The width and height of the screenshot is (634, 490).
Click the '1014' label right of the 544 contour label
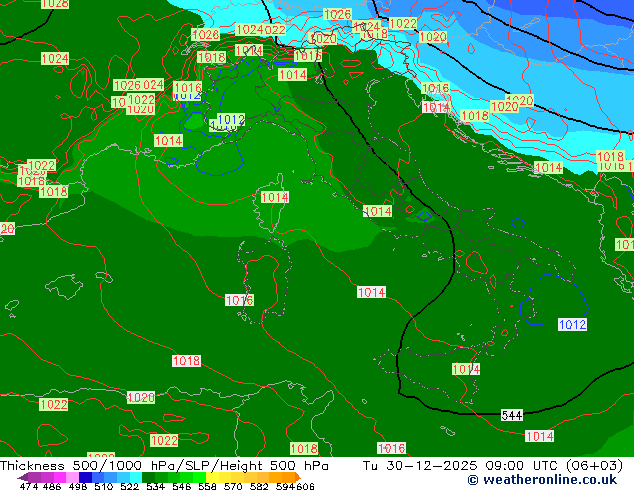click(x=540, y=436)
